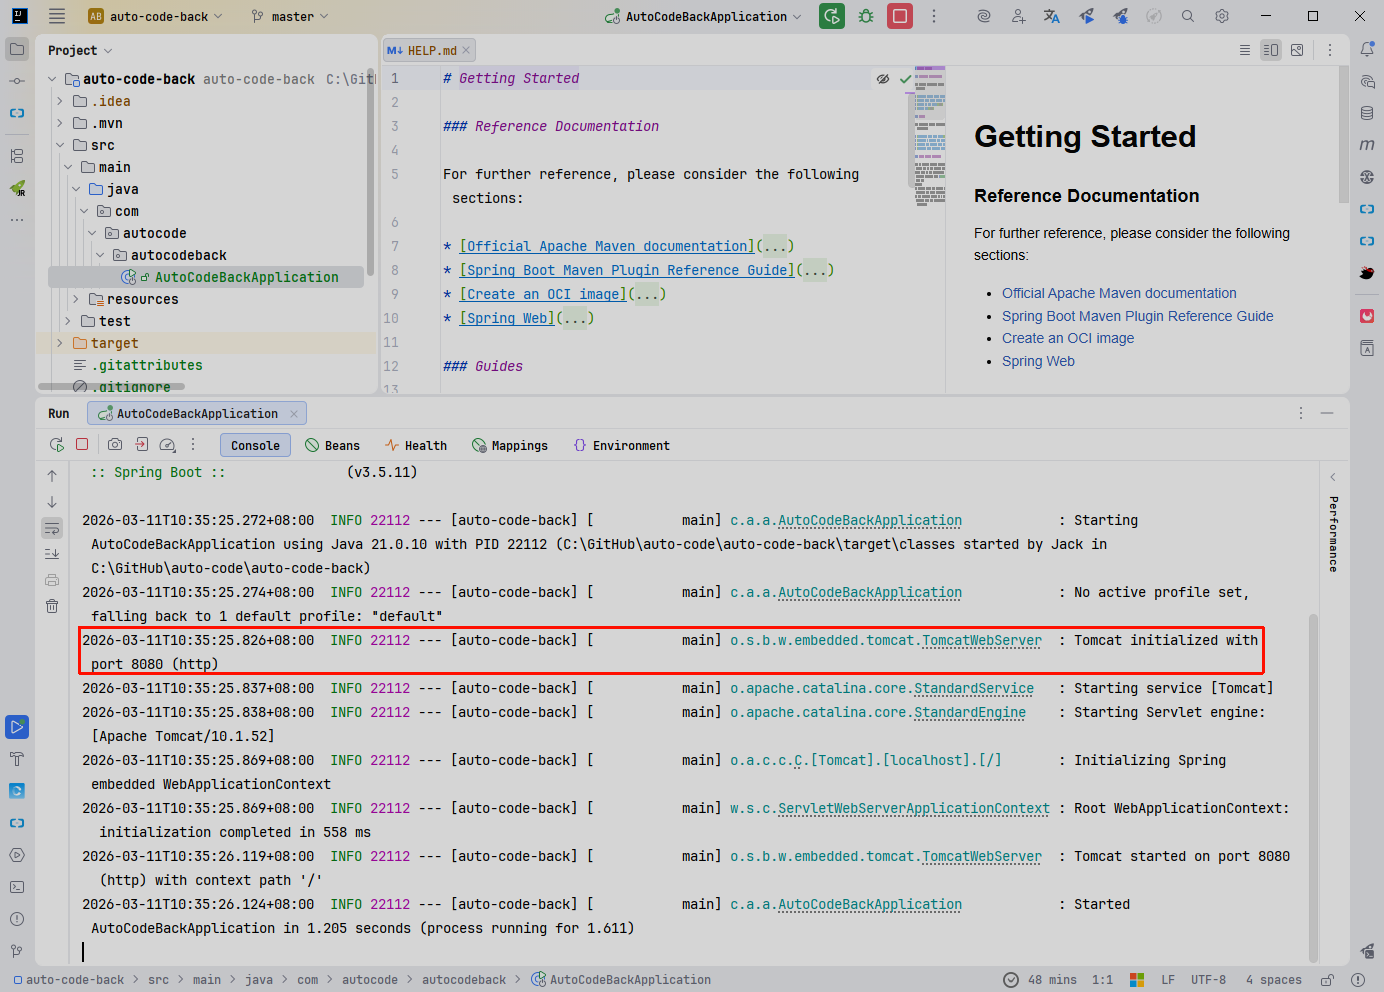The image size is (1384, 992).
Task: Collapse the src folder
Action: (x=60, y=145)
